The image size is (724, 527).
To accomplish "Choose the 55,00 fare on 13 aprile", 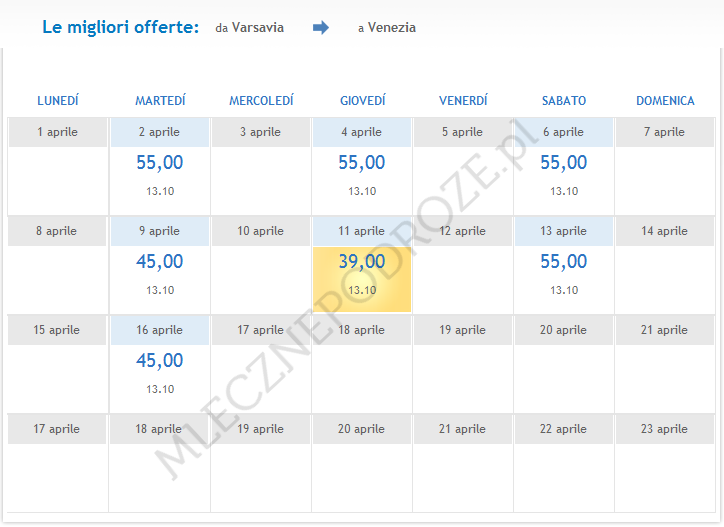I will [563, 262].
